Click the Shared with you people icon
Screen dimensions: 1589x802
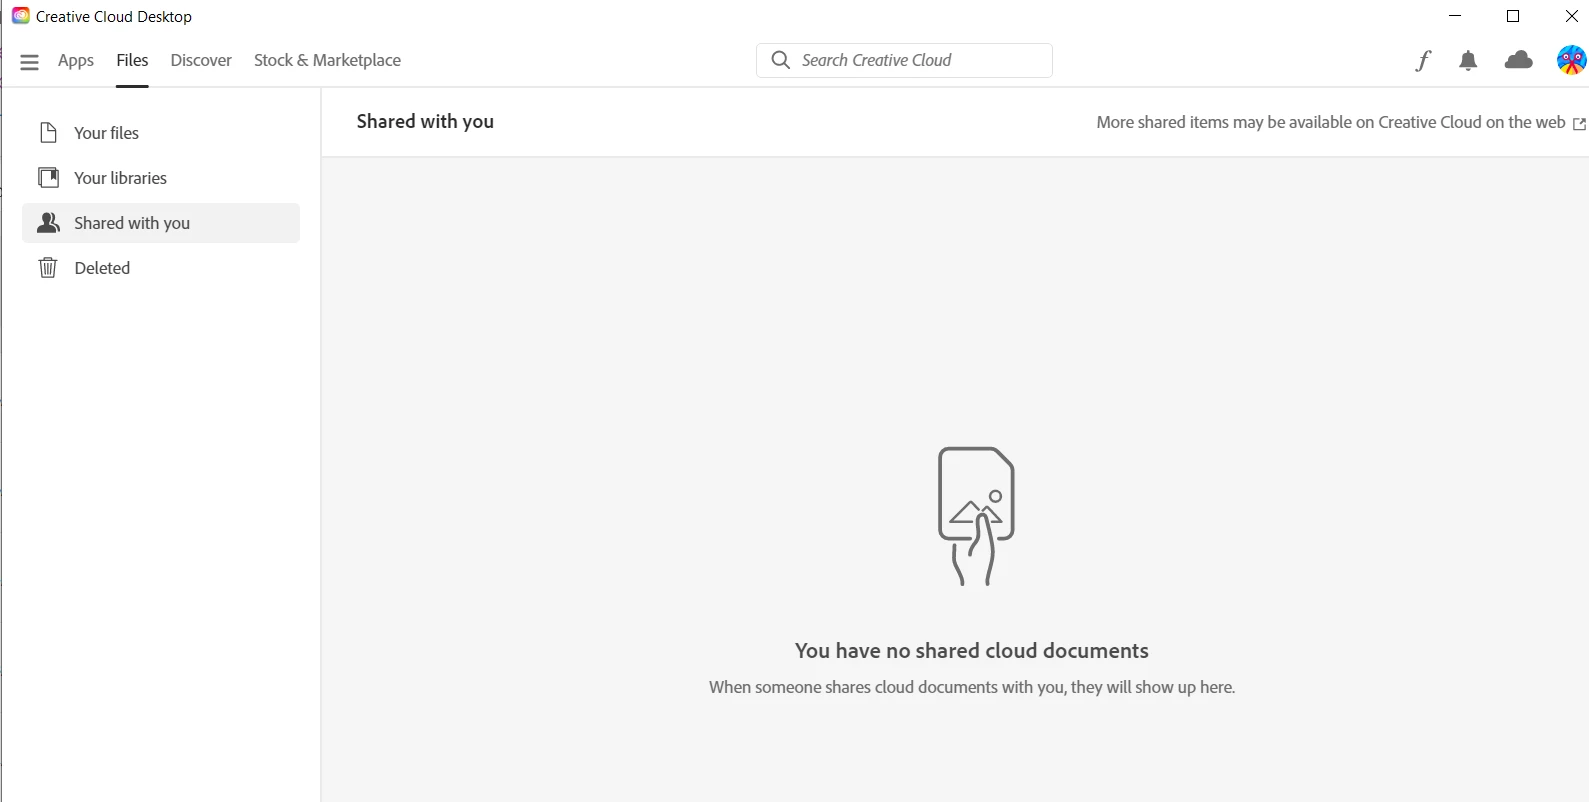[x=48, y=223]
